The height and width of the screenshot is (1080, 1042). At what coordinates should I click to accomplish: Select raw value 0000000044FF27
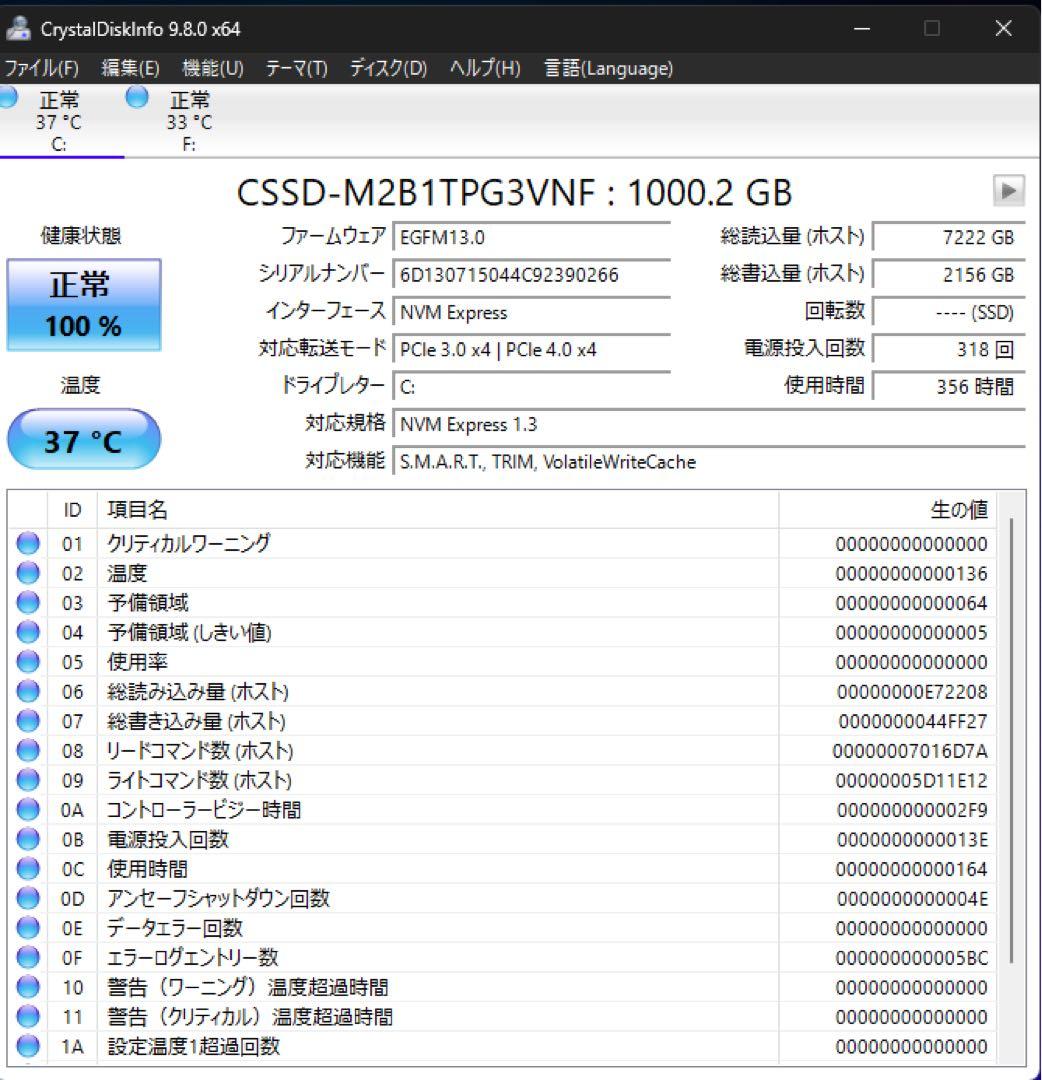coord(913,722)
